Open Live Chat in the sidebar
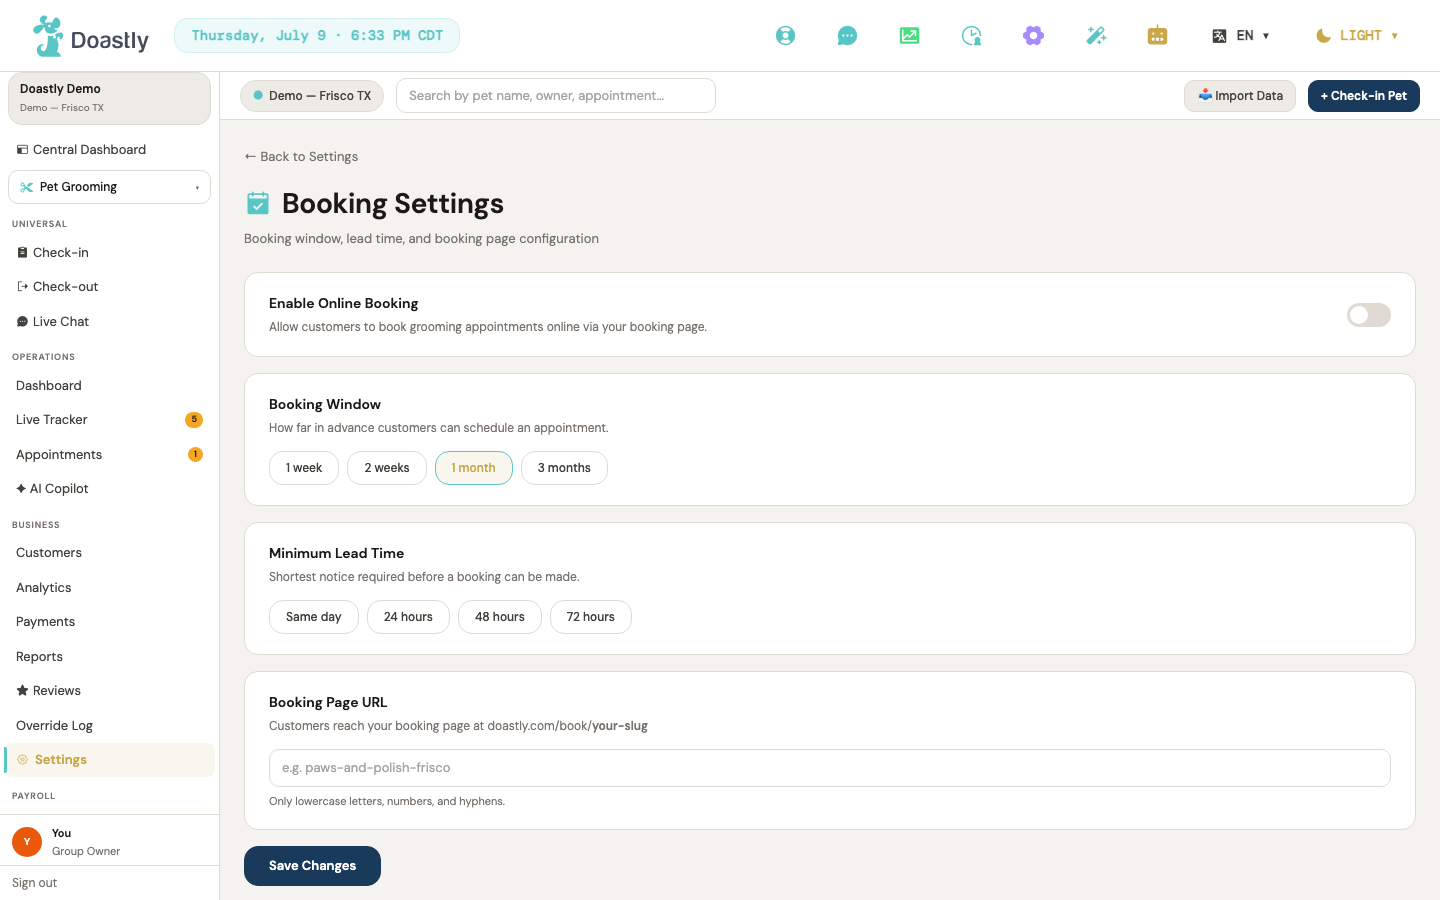This screenshot has height=900, width=1440. tap(109, 322)
